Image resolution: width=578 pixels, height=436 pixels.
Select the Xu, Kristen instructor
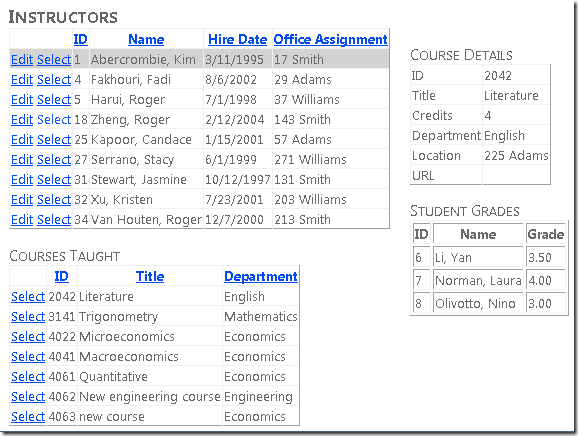[54, 199]
